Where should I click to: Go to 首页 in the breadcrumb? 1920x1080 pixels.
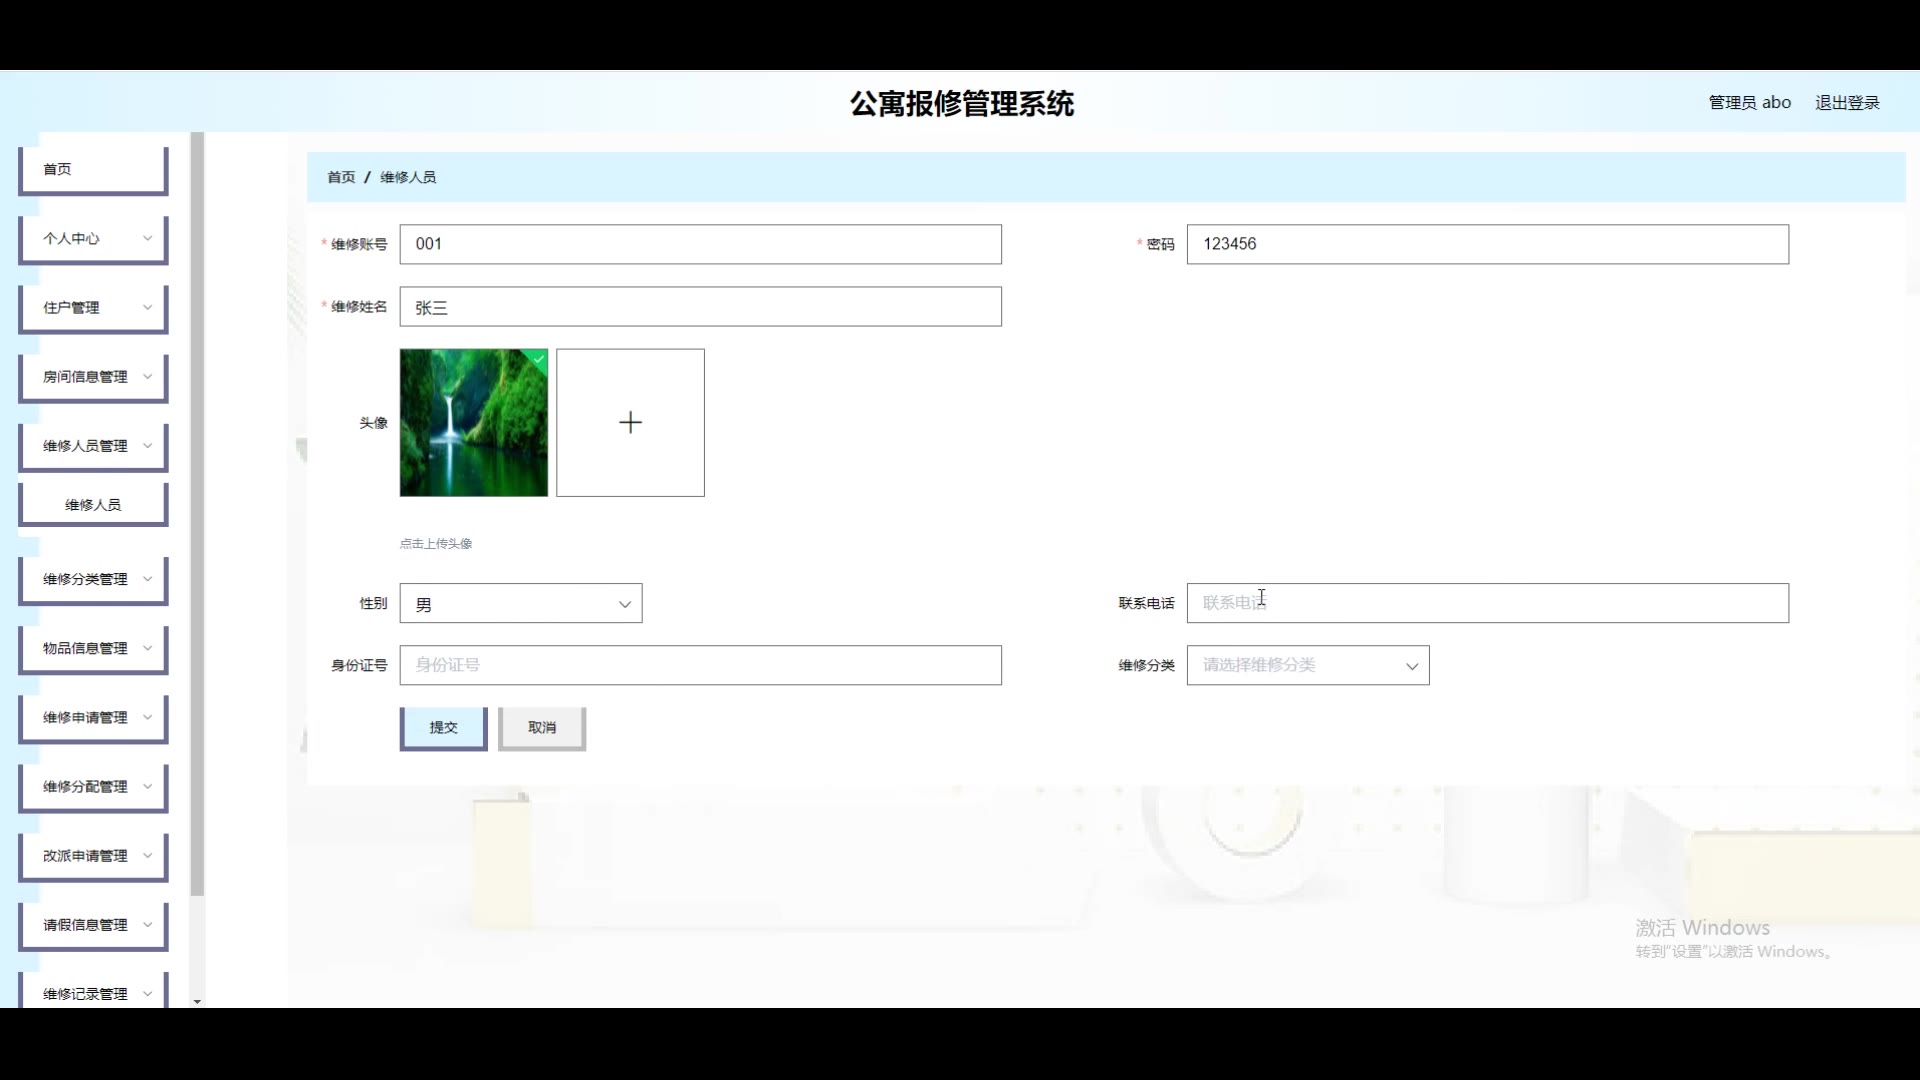click(x=341, y=177)
